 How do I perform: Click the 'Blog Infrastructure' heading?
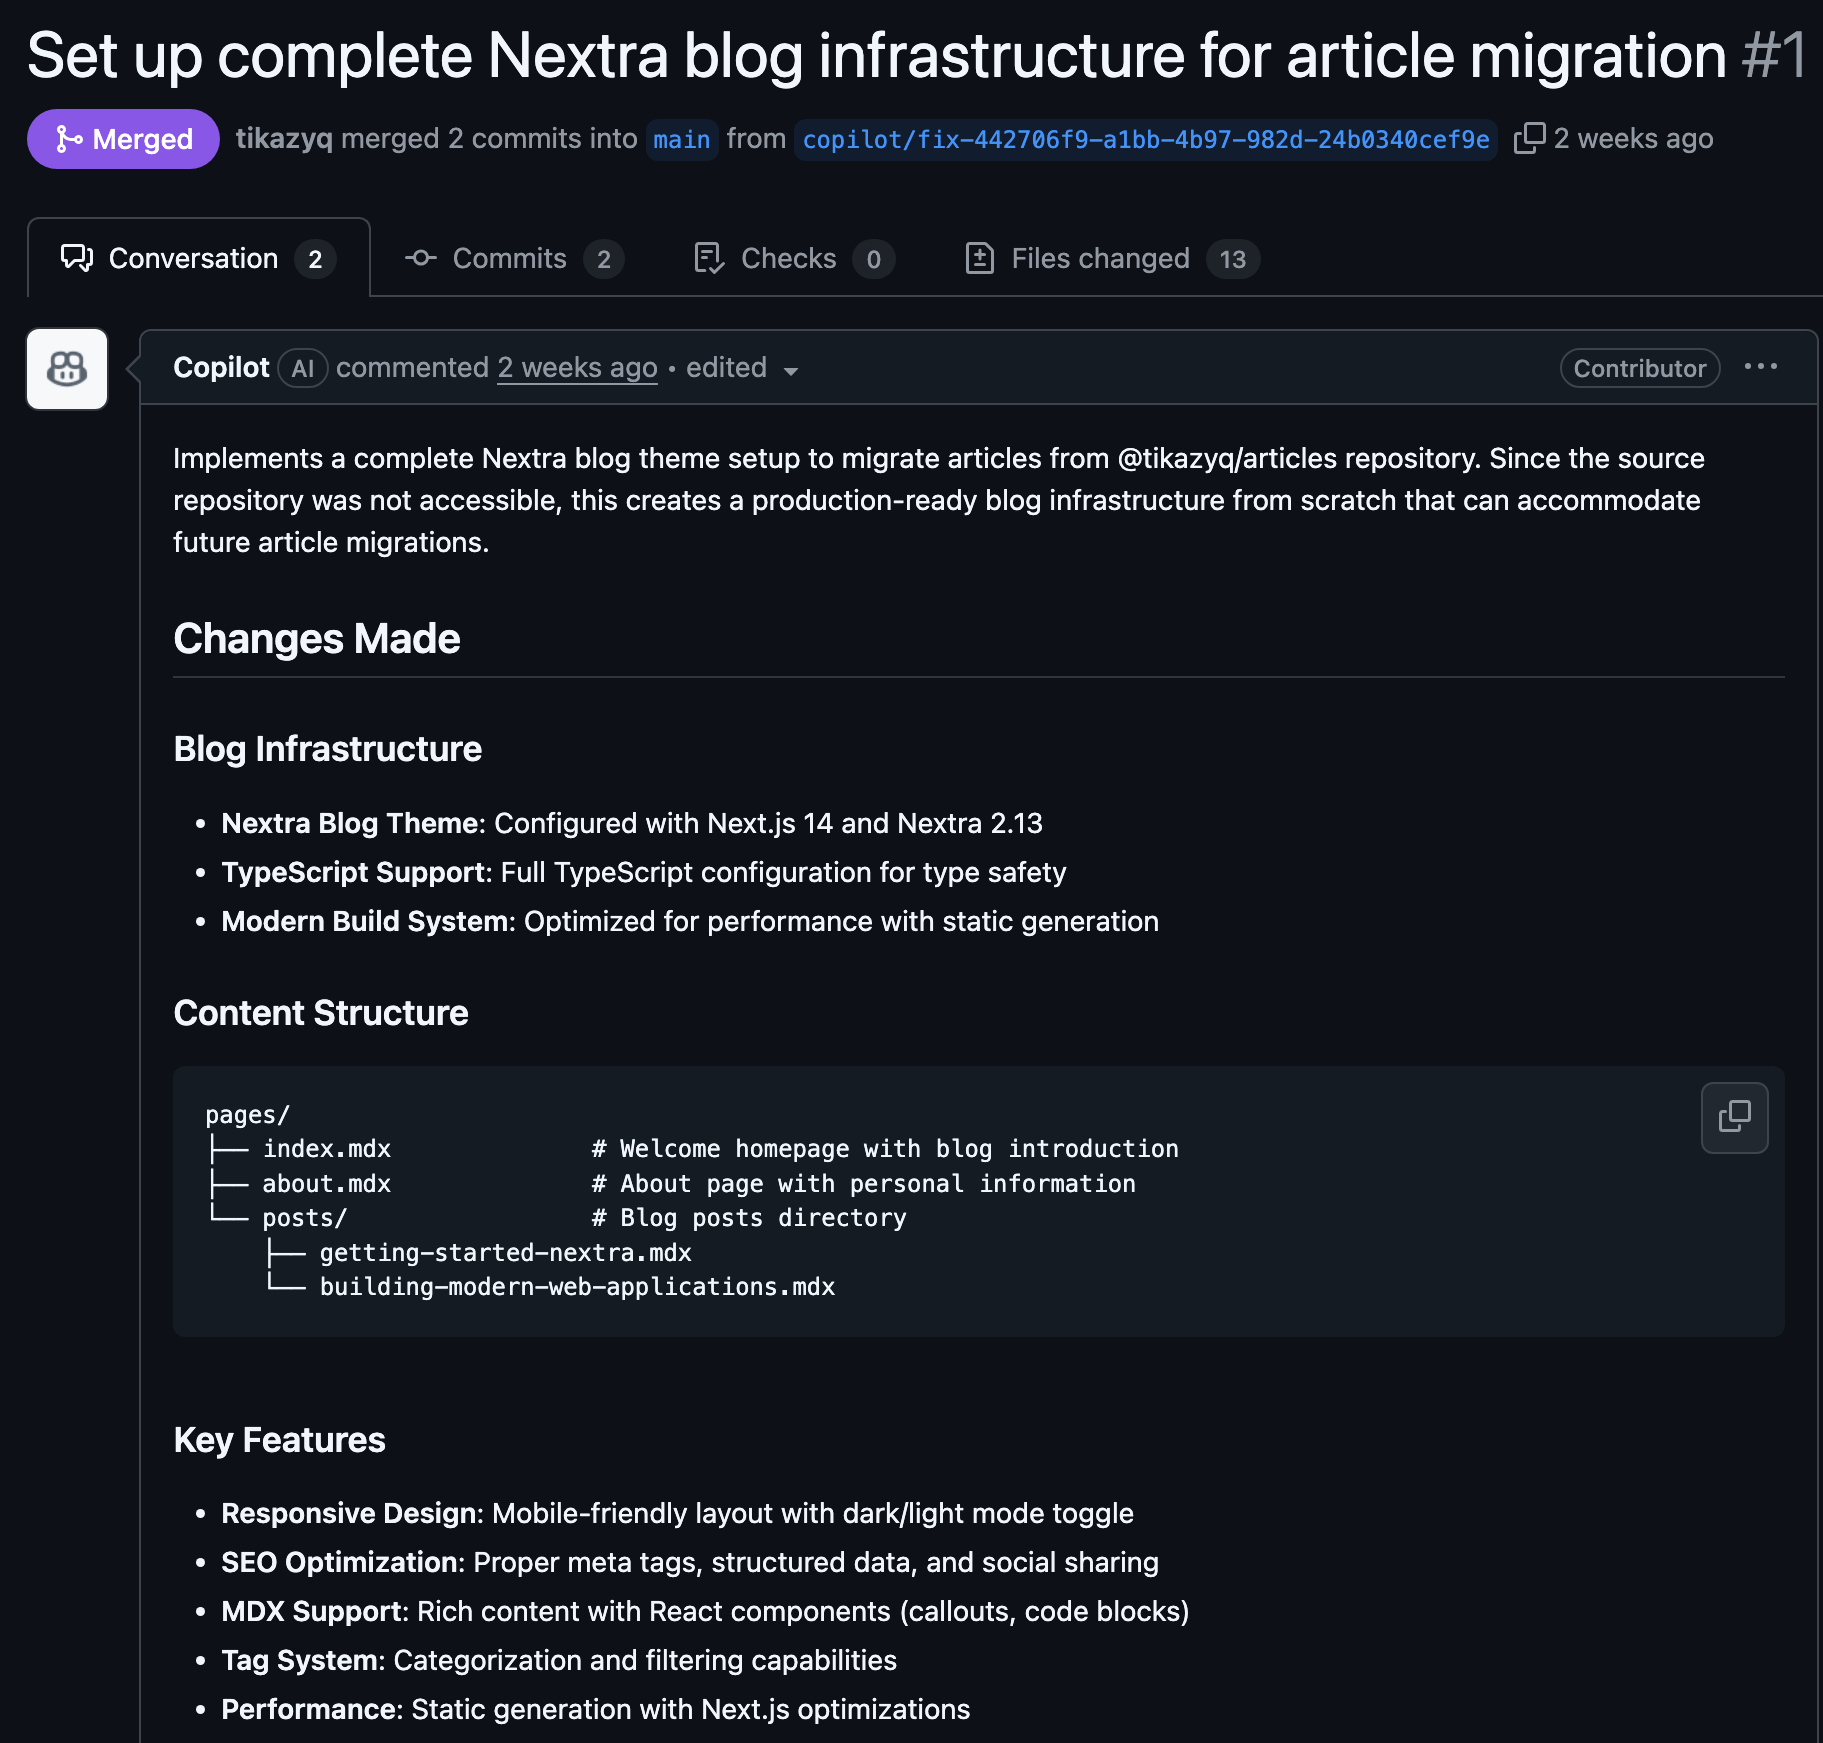click(x=328, y=748)
